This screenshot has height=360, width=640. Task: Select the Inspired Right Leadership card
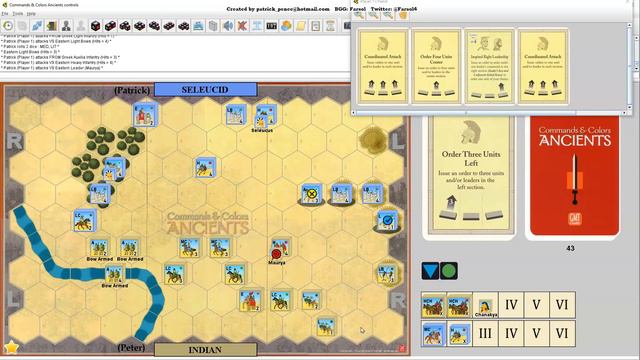point(489,66)
